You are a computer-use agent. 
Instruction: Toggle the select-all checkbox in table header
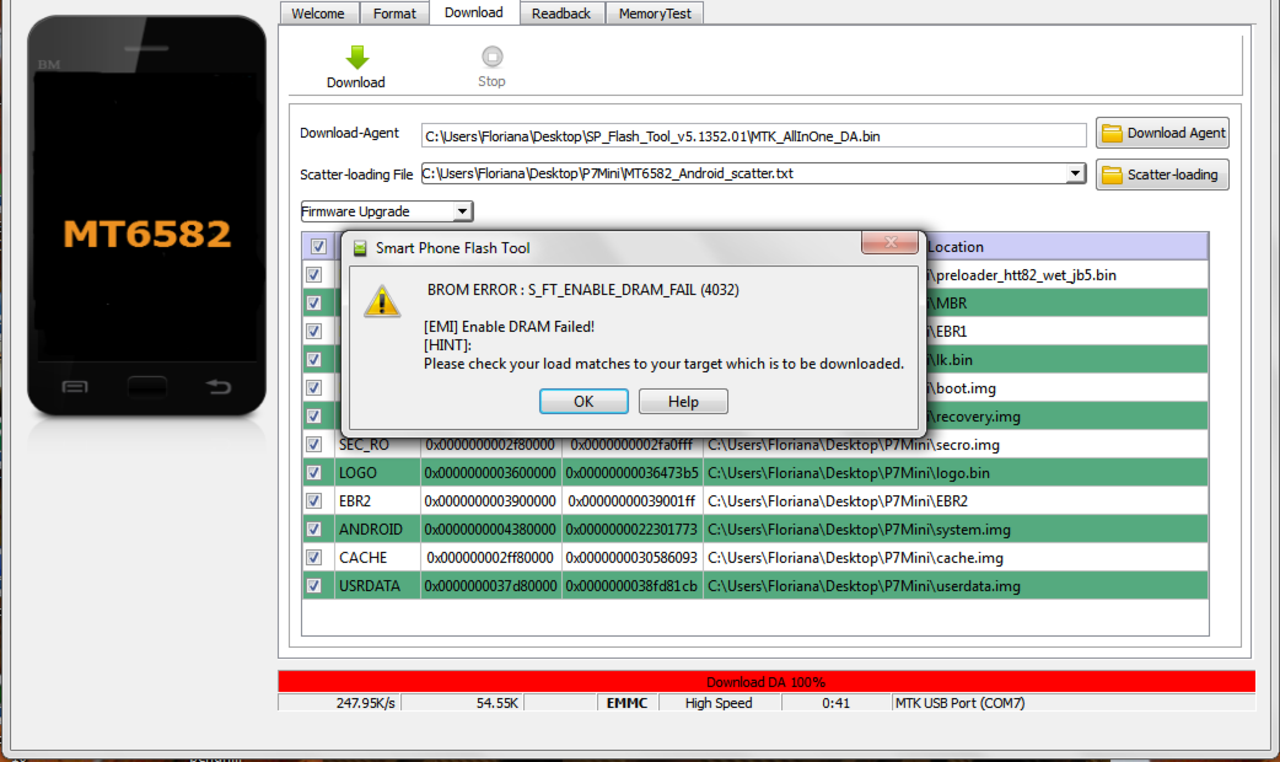click(318, 246)
